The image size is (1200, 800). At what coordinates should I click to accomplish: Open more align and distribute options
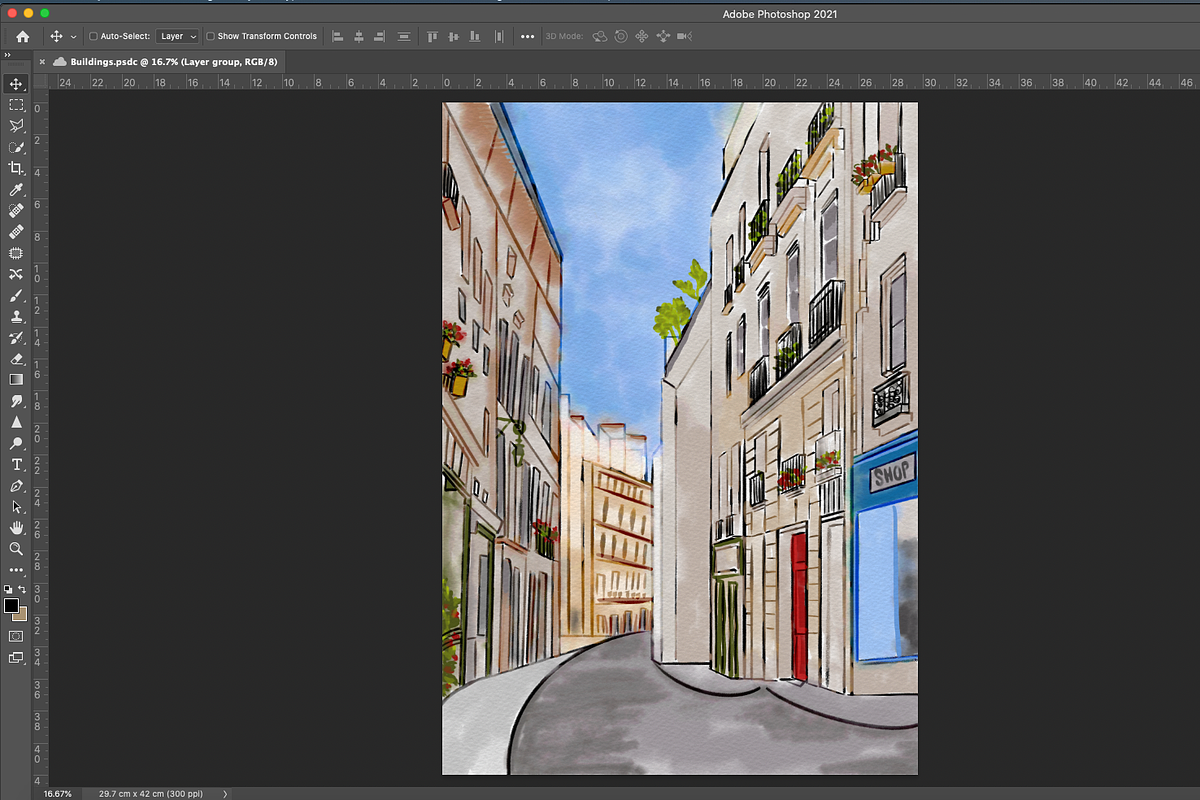pos(528,36)
